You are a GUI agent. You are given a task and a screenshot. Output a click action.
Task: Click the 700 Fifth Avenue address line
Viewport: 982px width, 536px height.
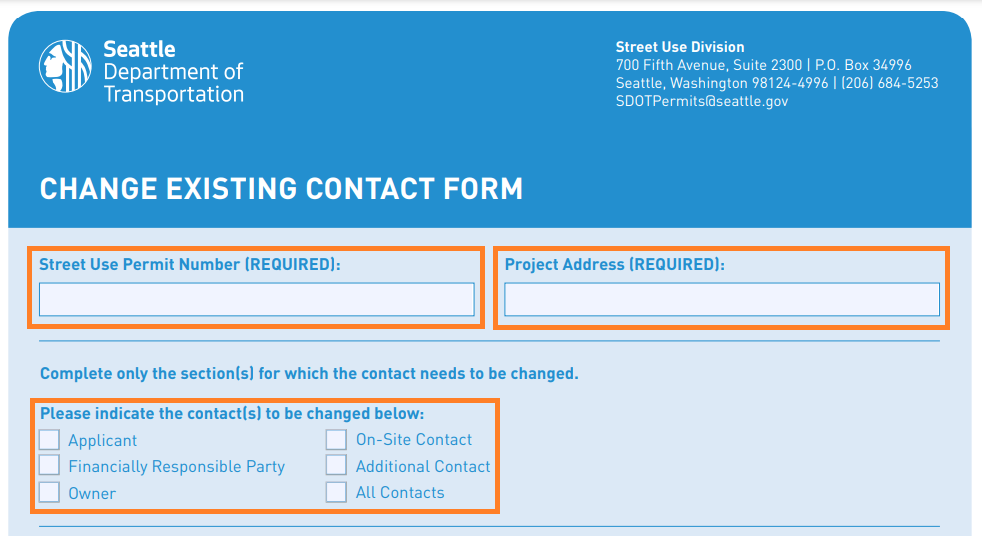click(763, 65)
